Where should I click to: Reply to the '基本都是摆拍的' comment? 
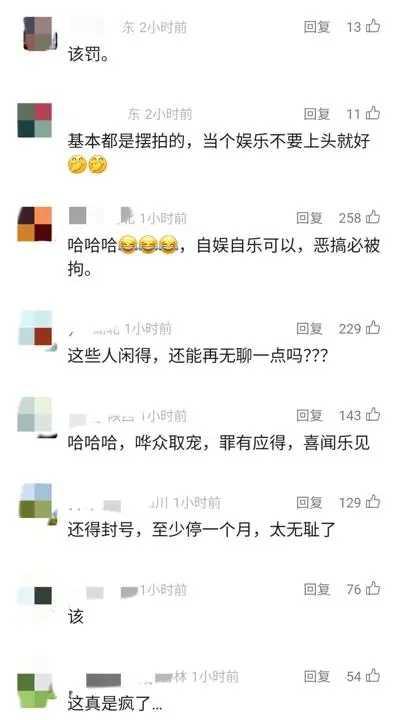coord(317,113)
